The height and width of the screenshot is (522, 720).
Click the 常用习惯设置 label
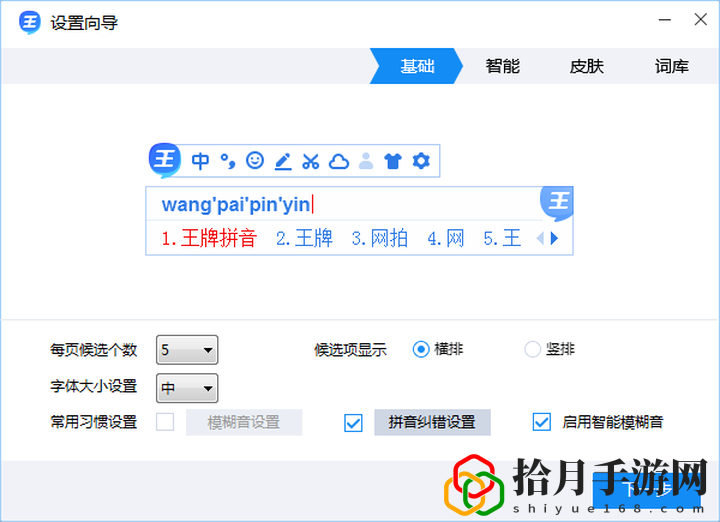pyautogui.click(x=94, y=422)
